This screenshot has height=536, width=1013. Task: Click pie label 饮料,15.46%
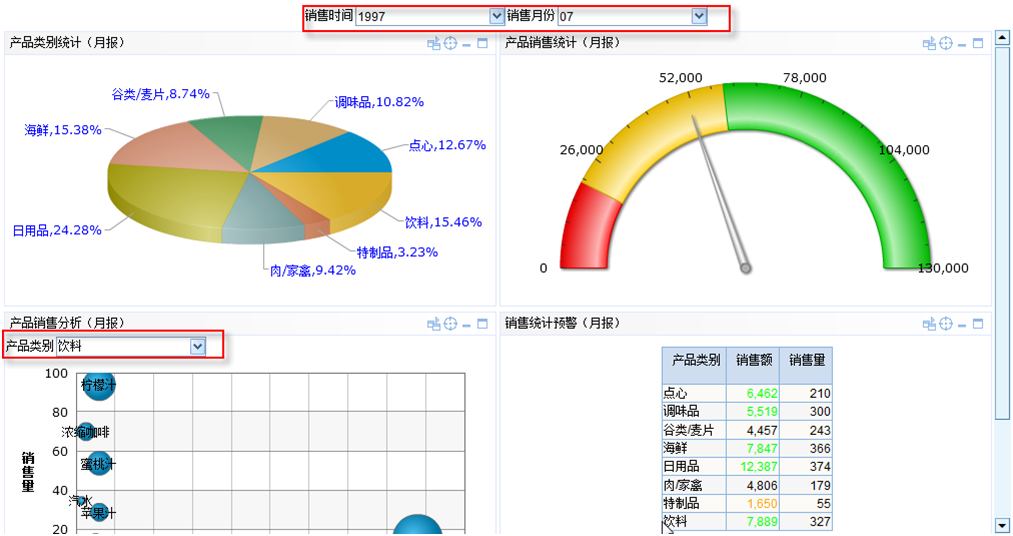443,222
